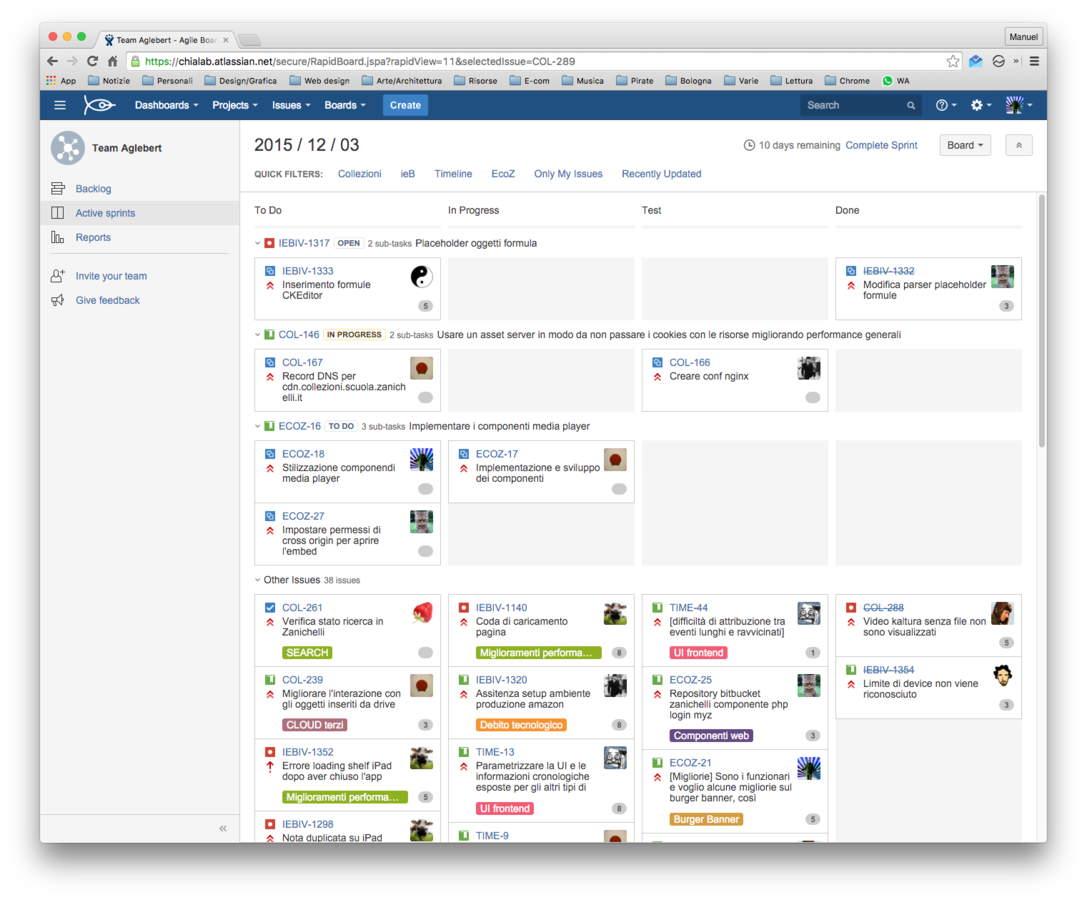
Task: Click the WA bookmark icon
Action: pos(887,80)
